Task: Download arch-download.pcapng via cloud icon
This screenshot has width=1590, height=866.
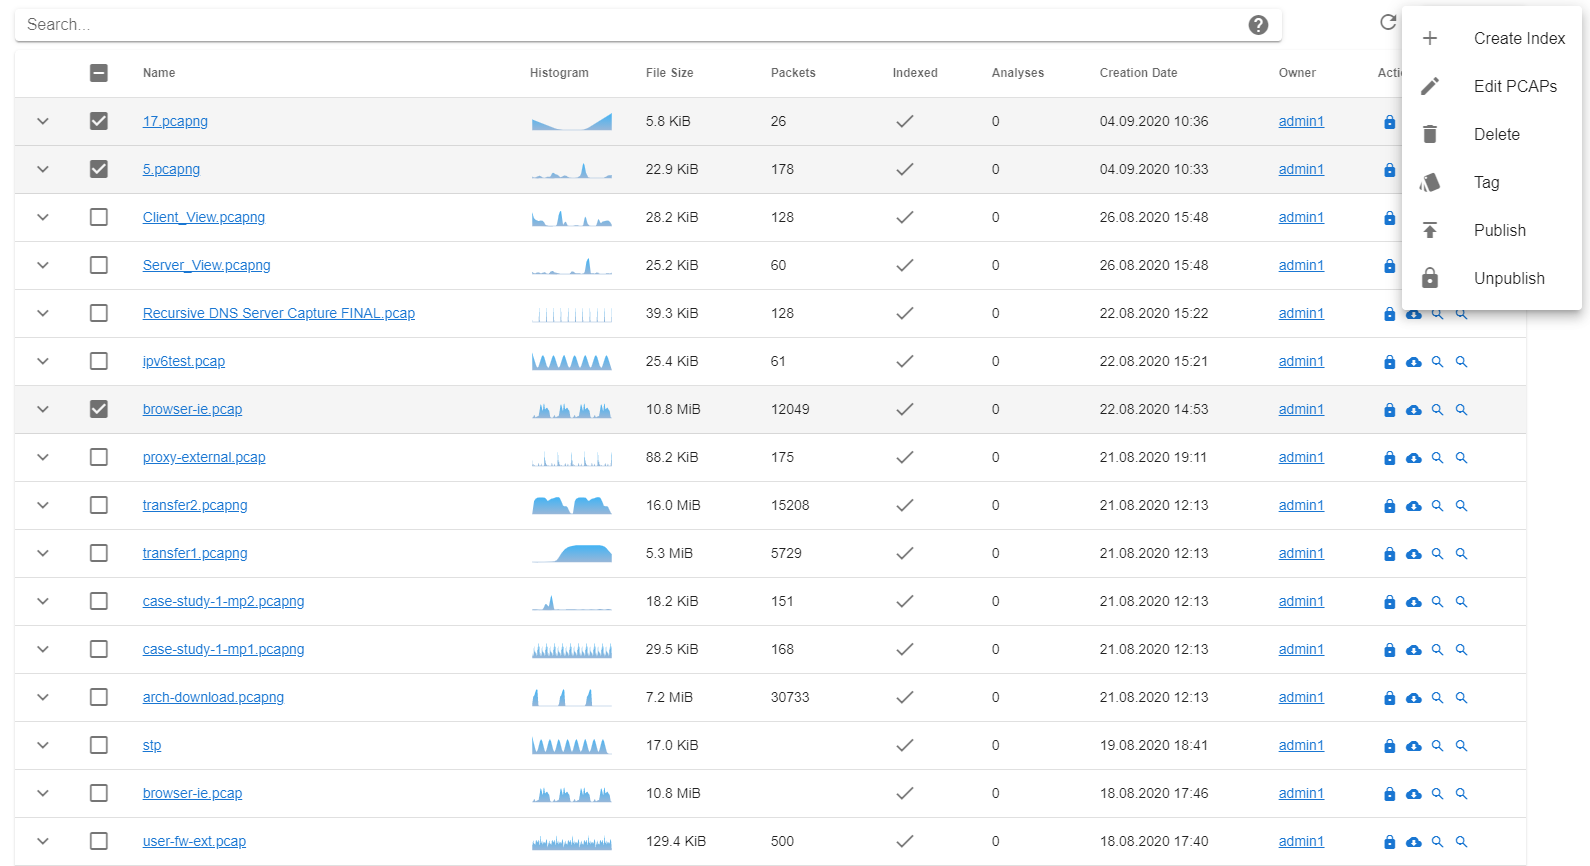Action: click(1413, 698)
